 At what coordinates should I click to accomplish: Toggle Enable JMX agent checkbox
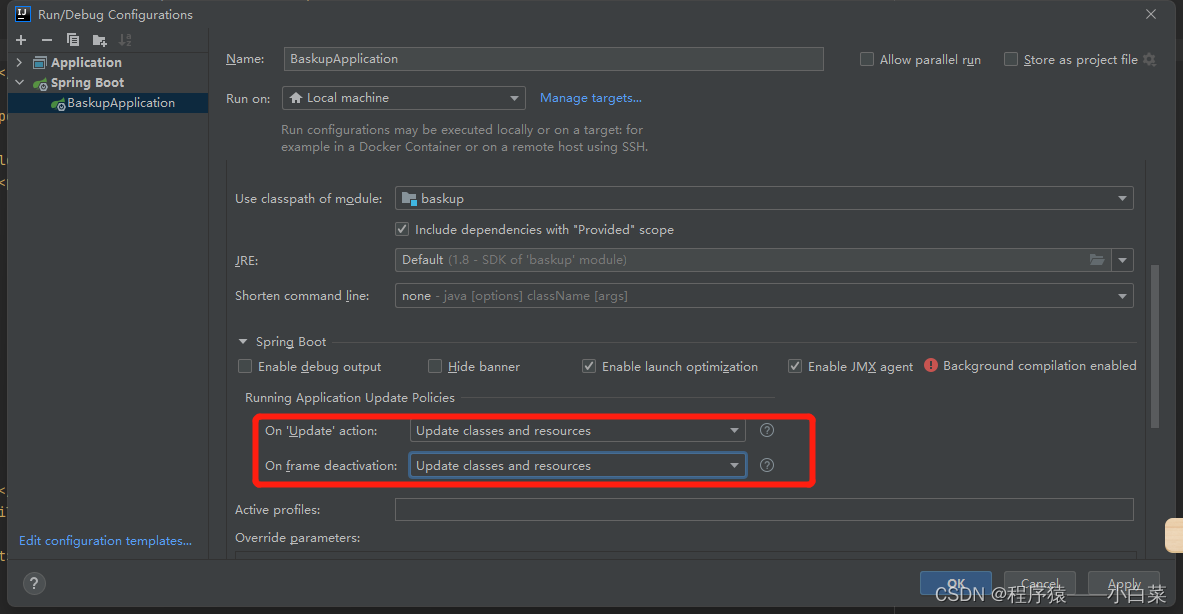pyautogui.click(x=794, y=366)
